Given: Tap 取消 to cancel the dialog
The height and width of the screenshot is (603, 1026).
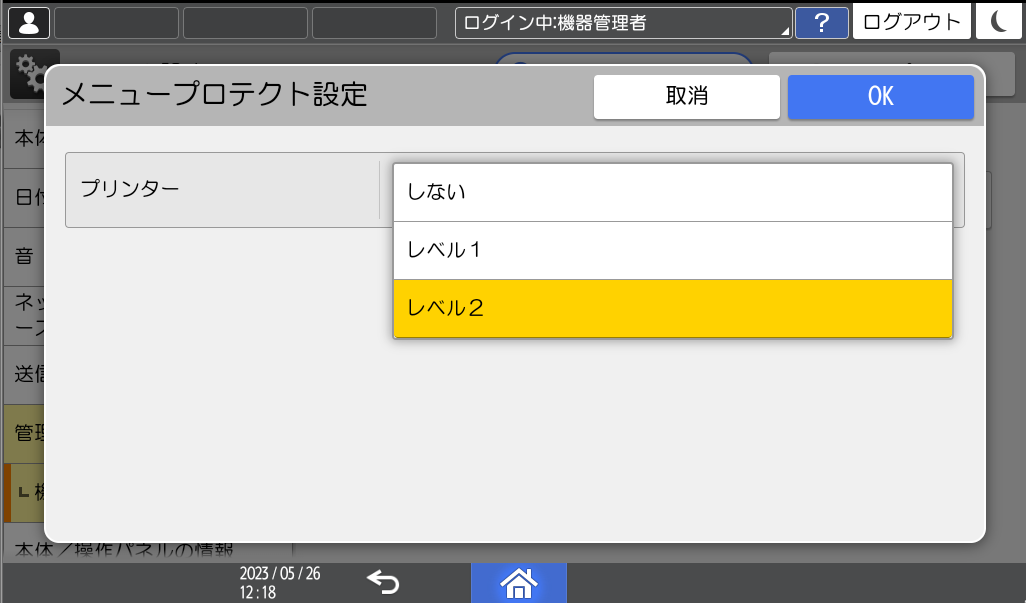Looking at the screenshot, I should (x=686, y=96).
